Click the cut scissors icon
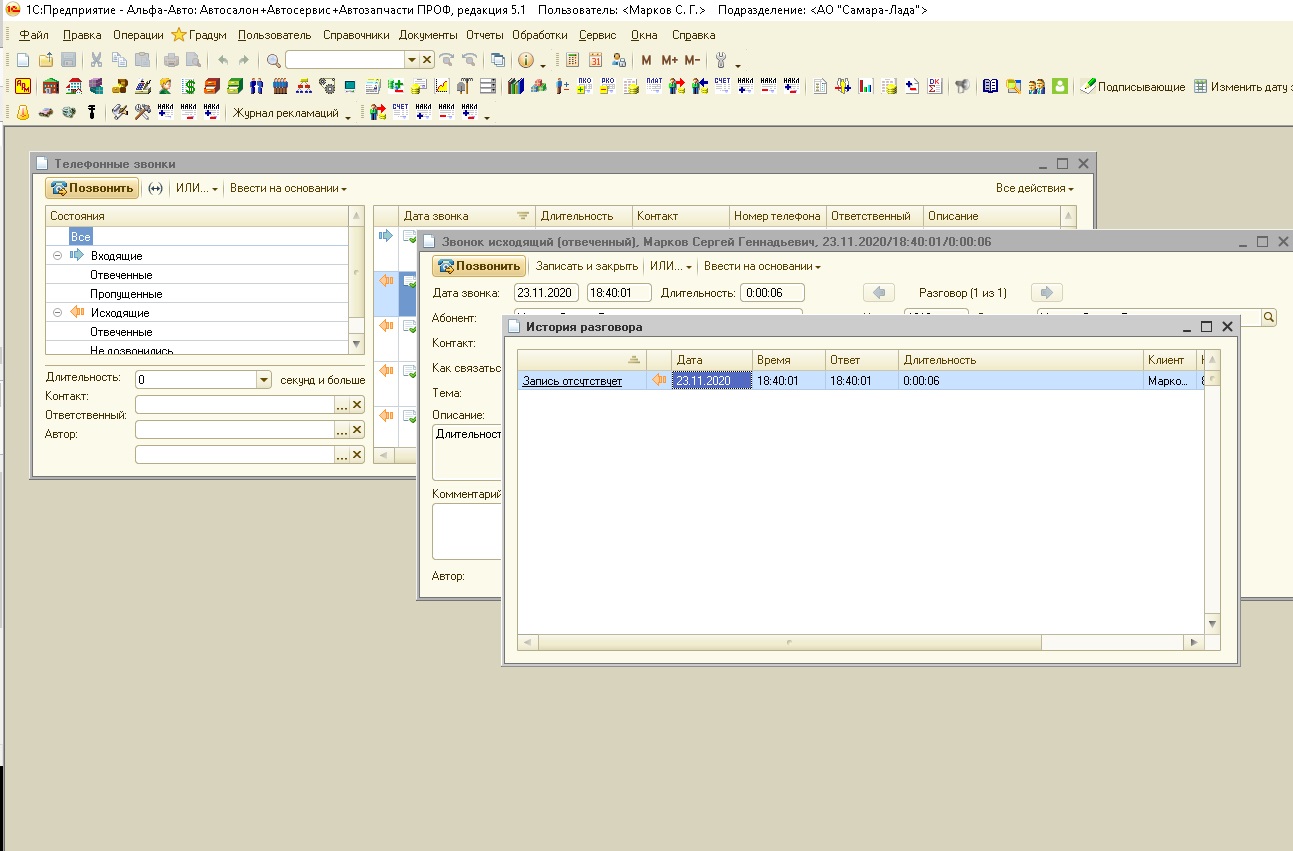 click(x=96, y=60)
